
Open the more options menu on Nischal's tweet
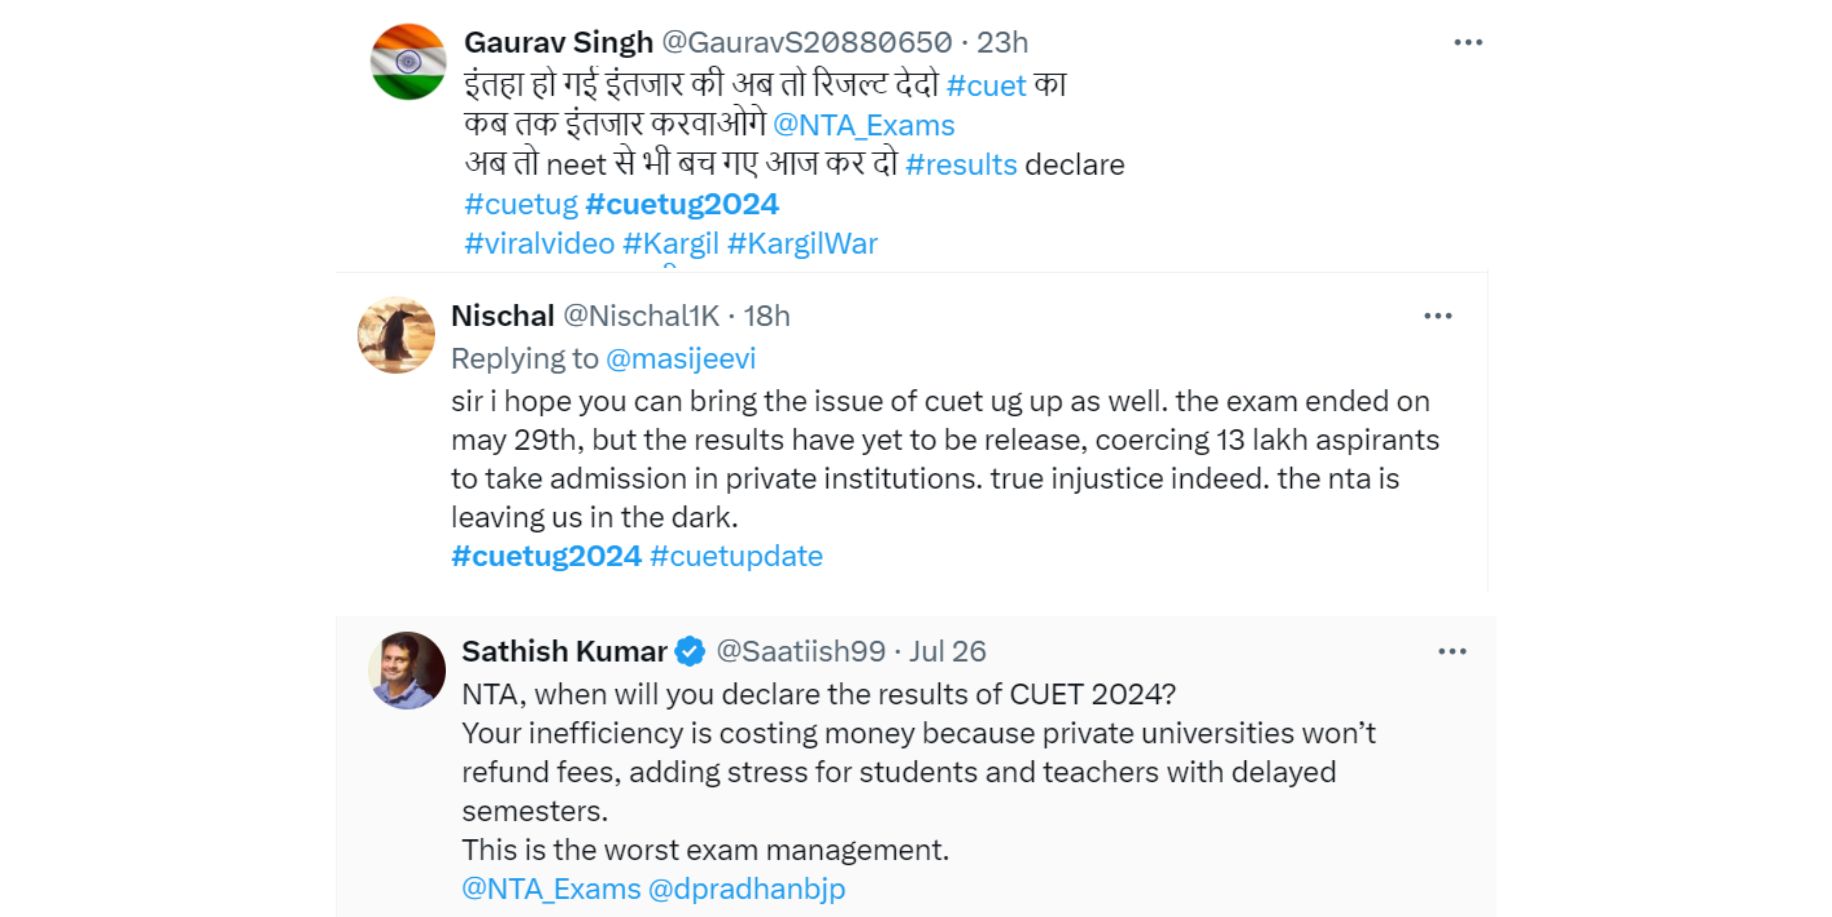[1440, 315]
